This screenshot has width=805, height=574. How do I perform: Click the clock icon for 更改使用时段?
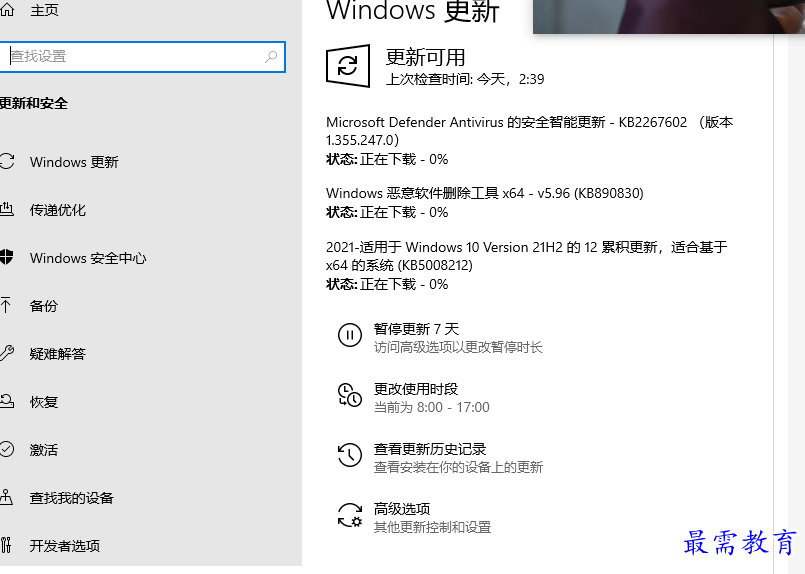pyautogui.click(x=350, y=395)
